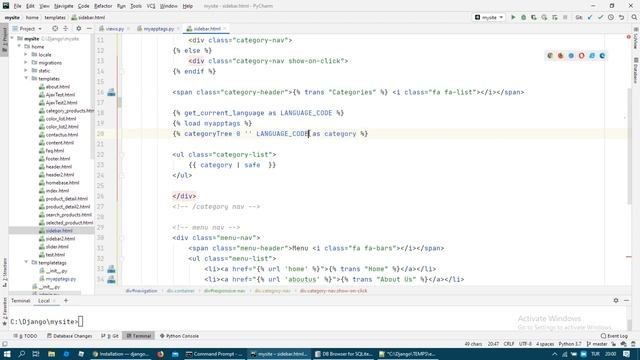This screenshot has height=360, width=640.
Task: Preview in Opera browser icon
Action: 581,56
